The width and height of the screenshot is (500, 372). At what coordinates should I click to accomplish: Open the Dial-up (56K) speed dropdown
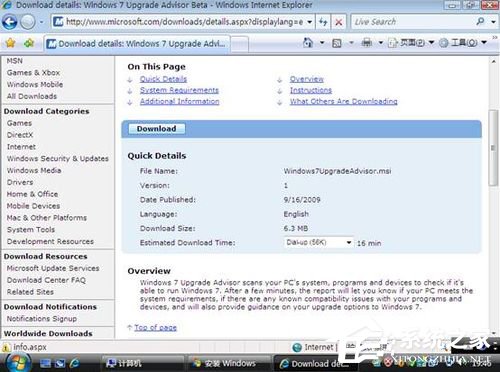[x=318, y=242]
